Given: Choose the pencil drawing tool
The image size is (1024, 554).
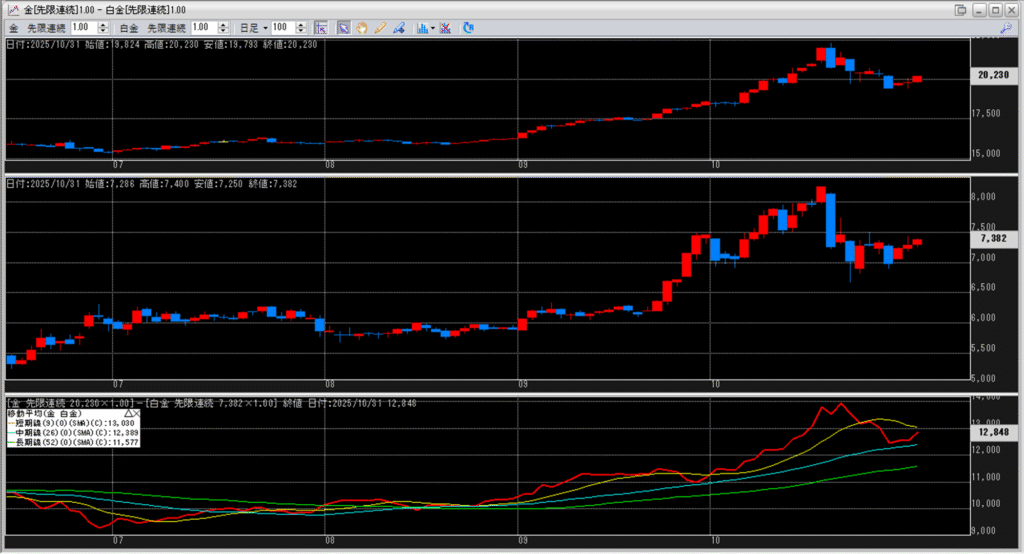Looking at the screenshot, I should pos(380,27).
